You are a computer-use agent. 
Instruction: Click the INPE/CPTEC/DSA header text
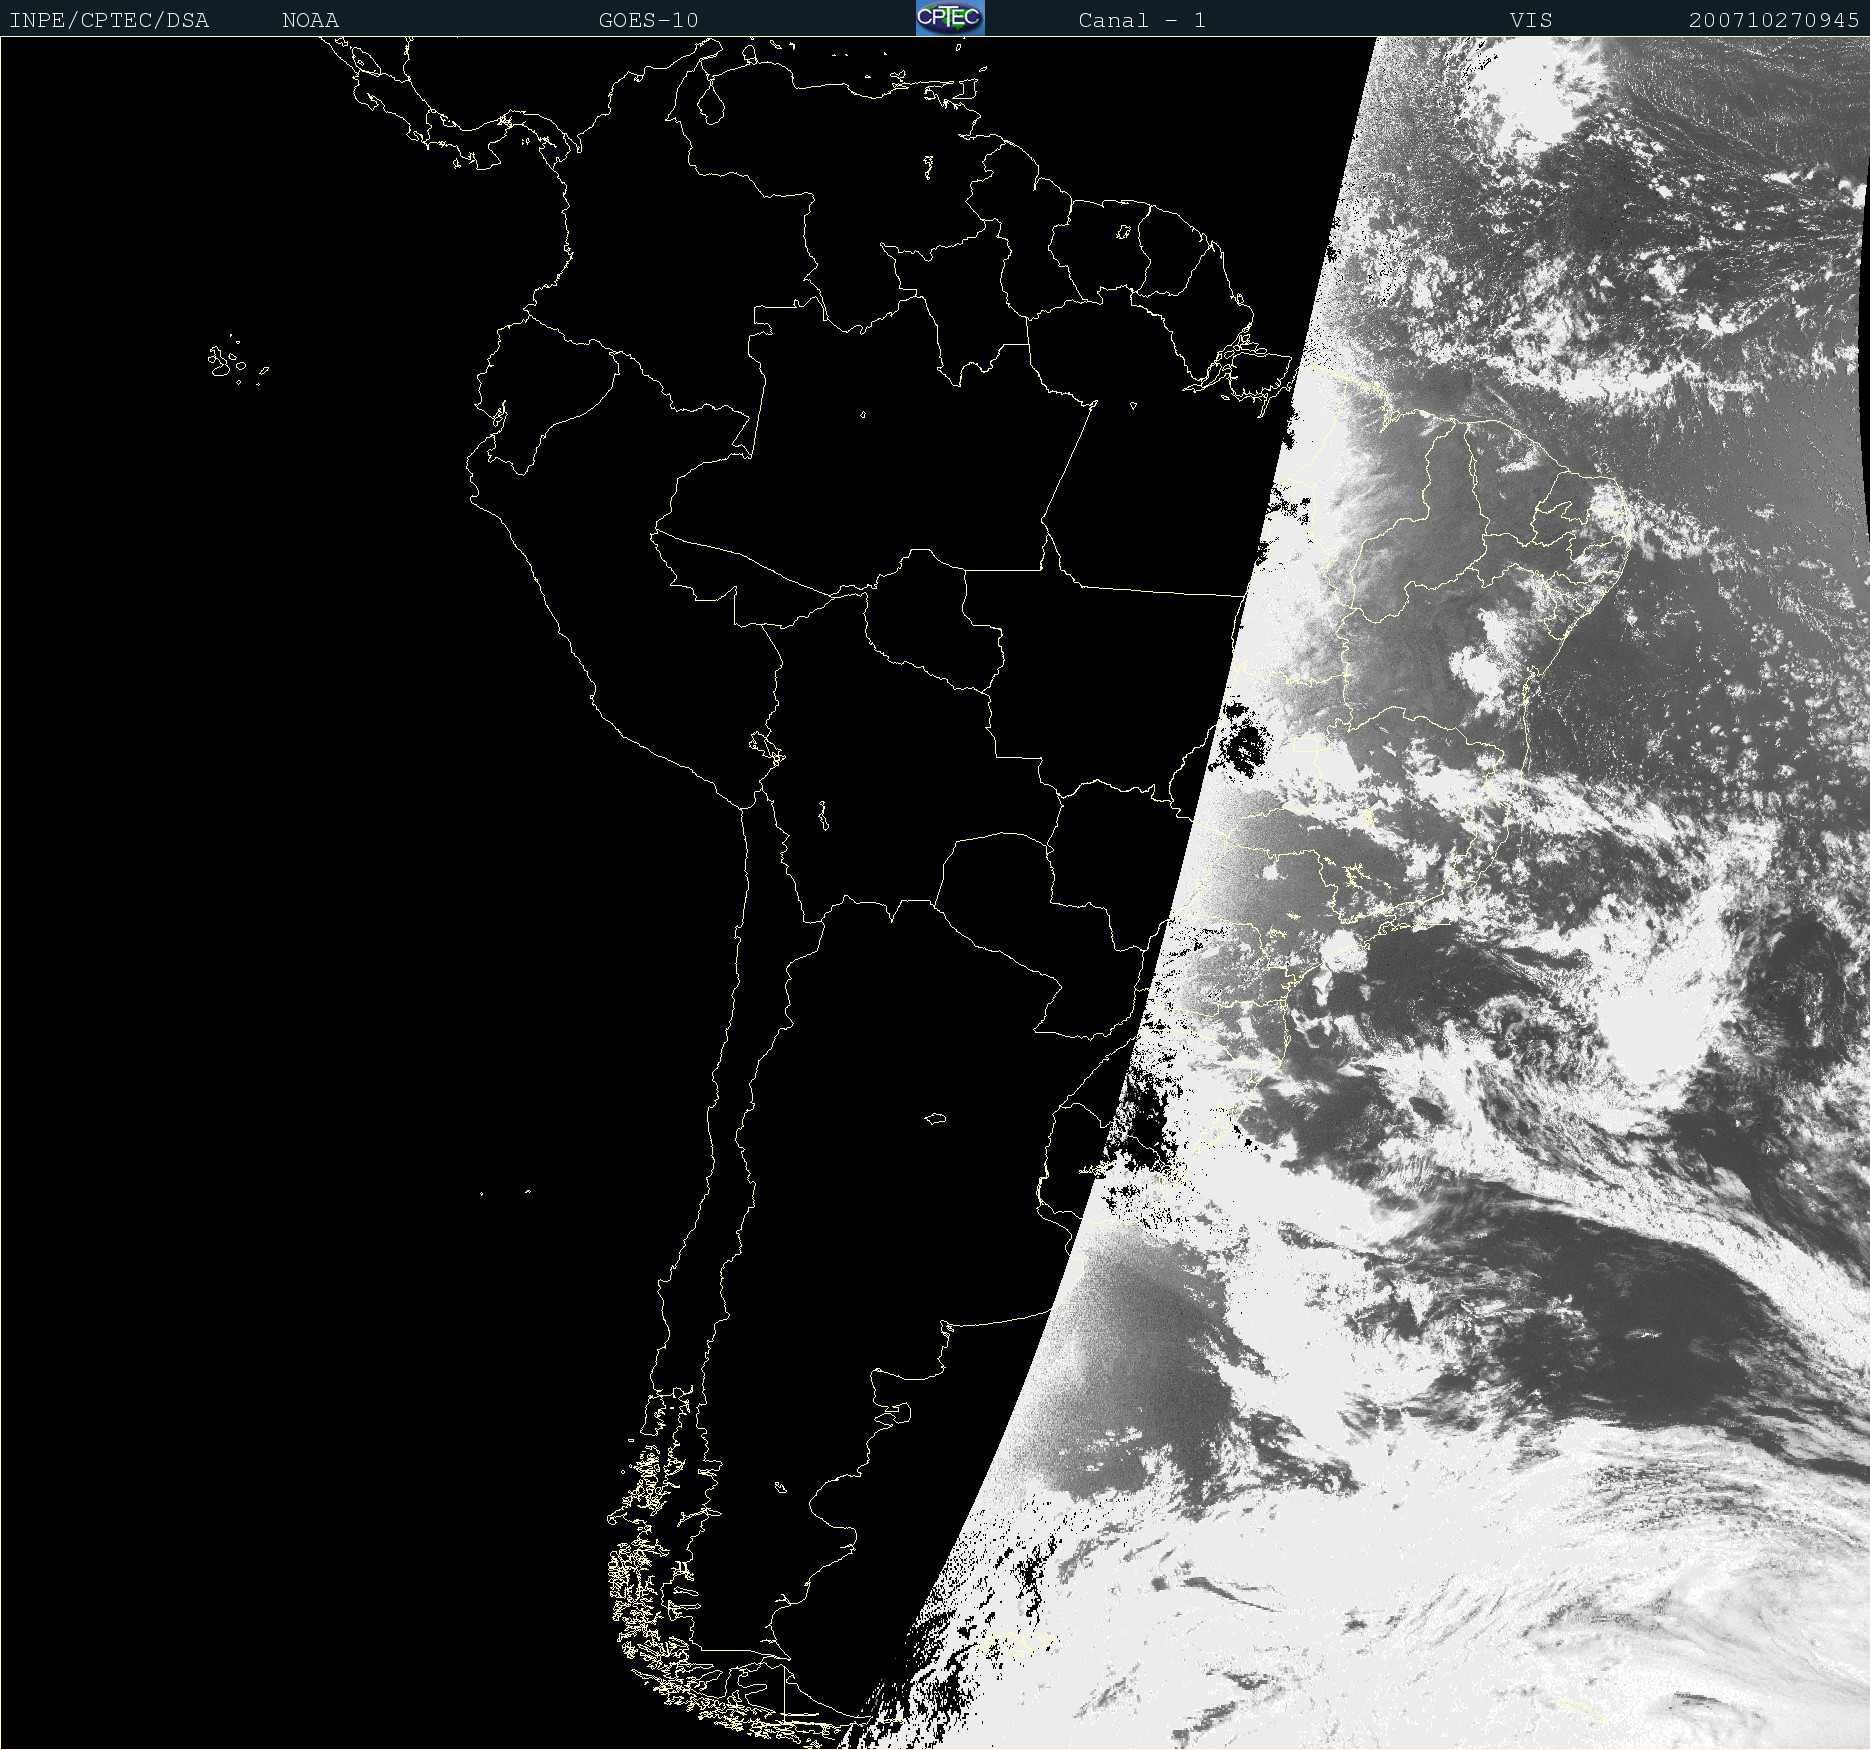click(x=109, y=21)
